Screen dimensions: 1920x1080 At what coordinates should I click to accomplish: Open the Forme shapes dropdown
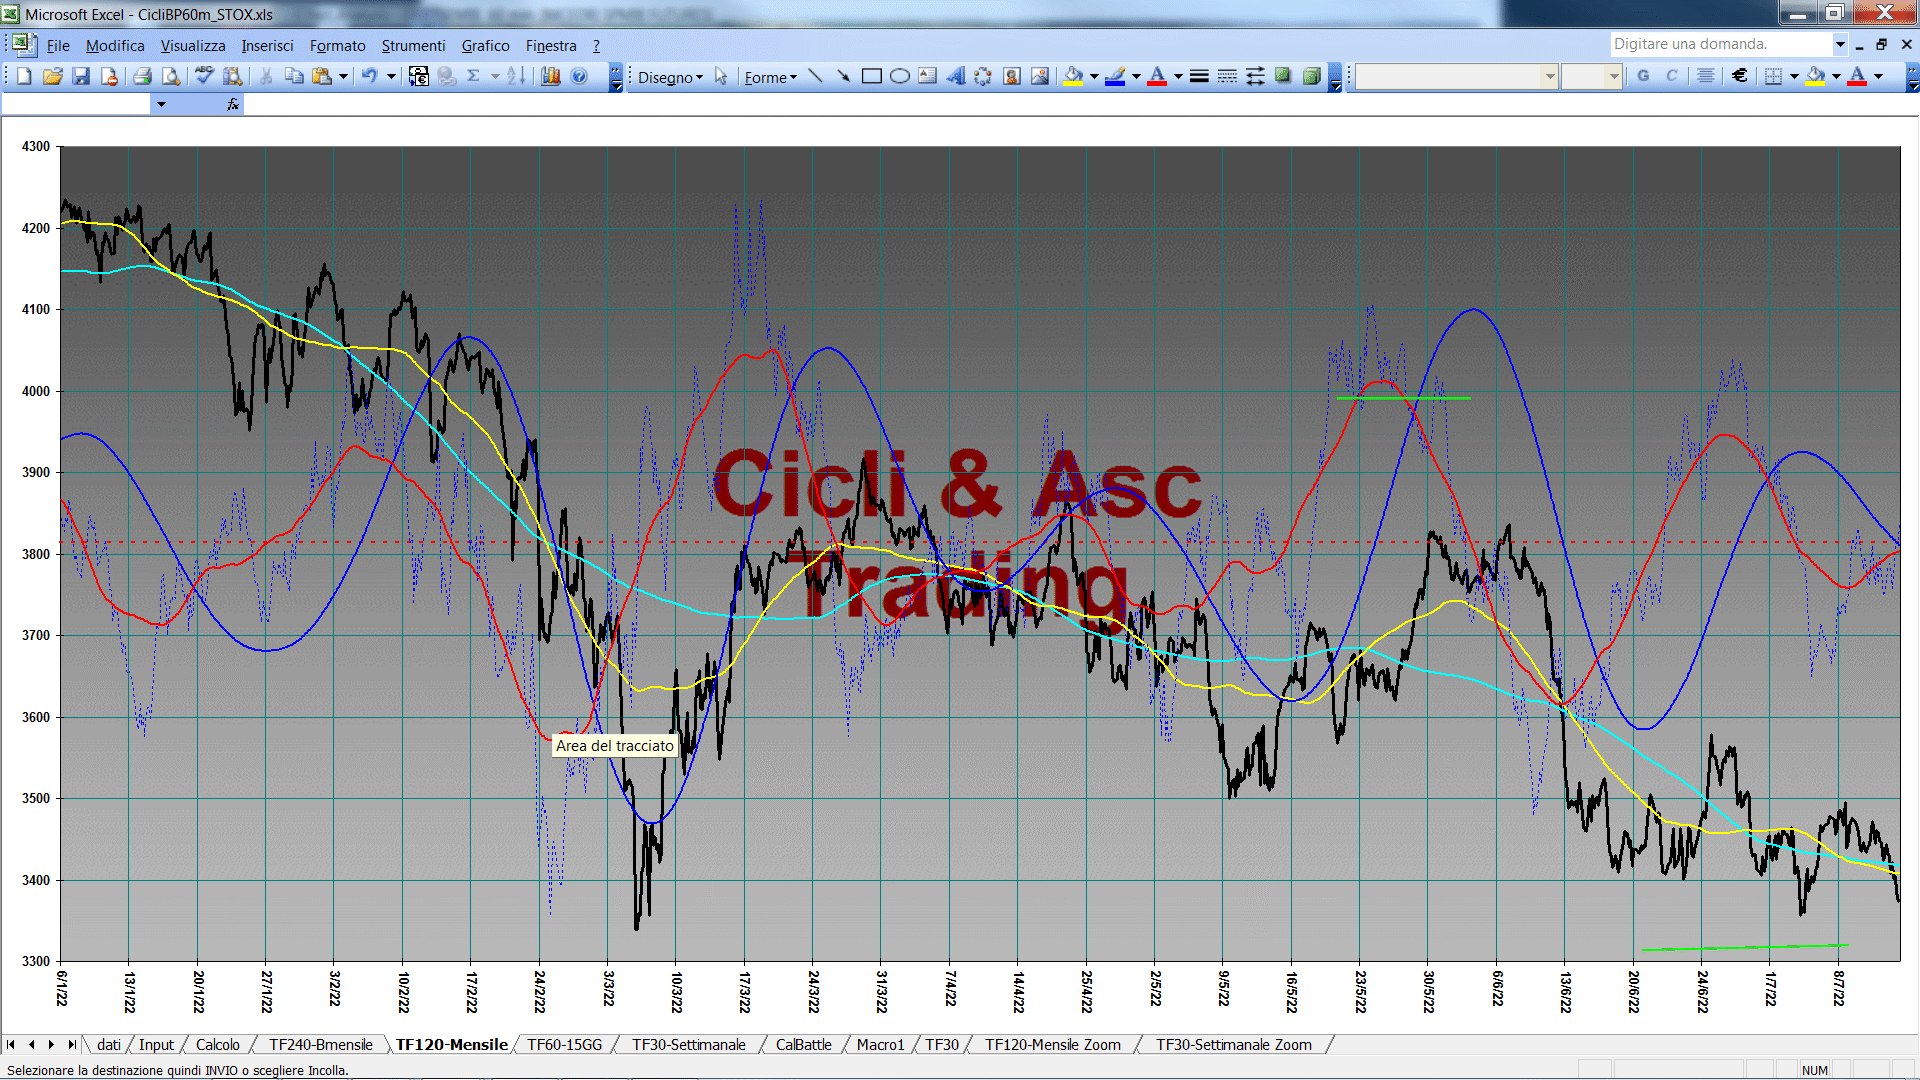tap(770, 77)
